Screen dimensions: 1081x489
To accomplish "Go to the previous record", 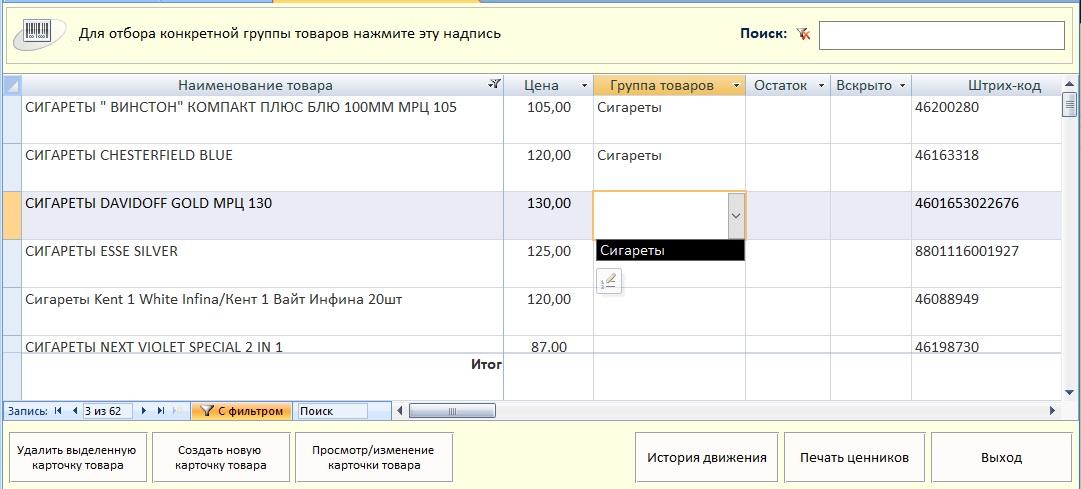I will coord(72,411).
